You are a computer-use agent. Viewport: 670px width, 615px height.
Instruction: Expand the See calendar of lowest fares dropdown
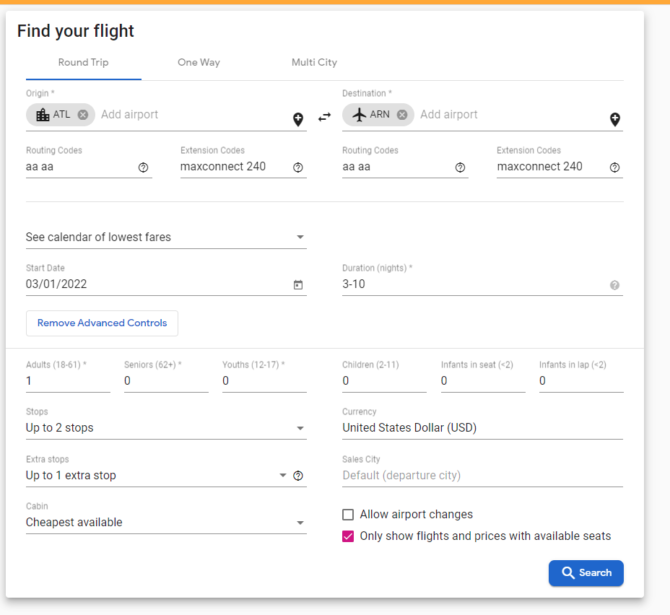click(166, 237)
